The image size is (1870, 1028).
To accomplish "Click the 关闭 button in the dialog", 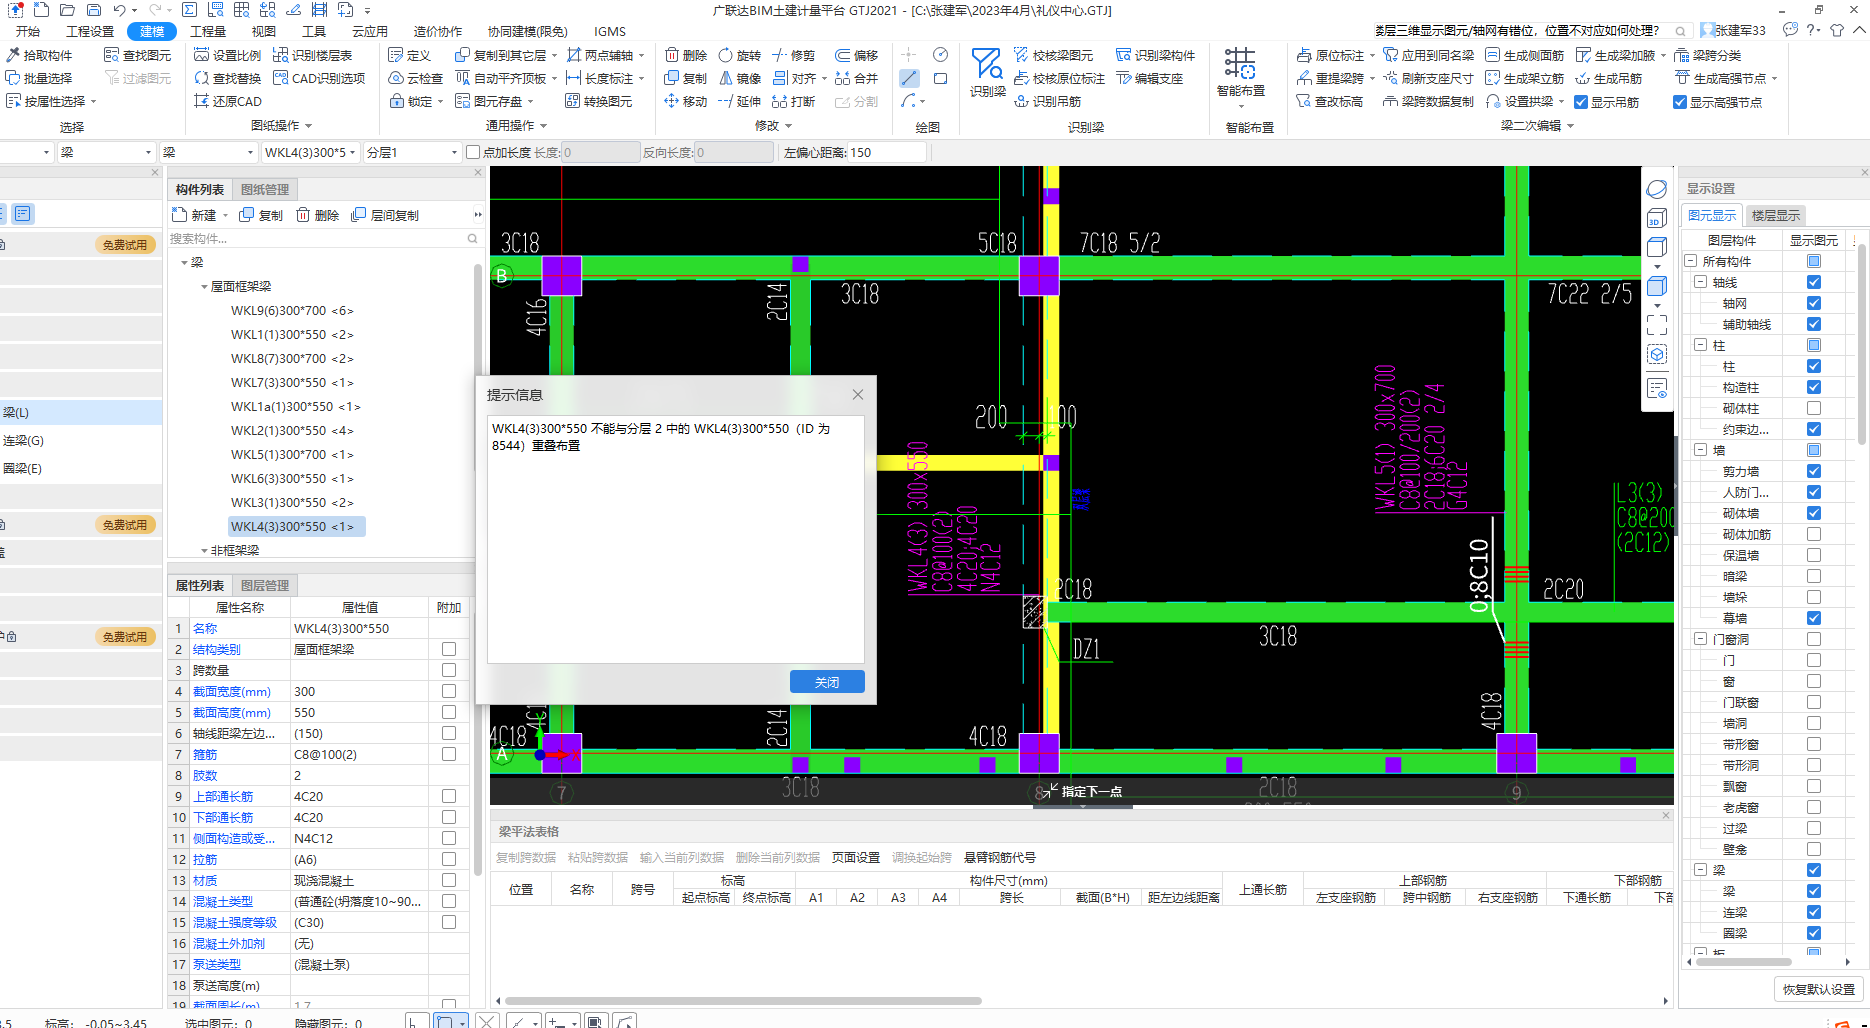I will click(x=827, y=682).
